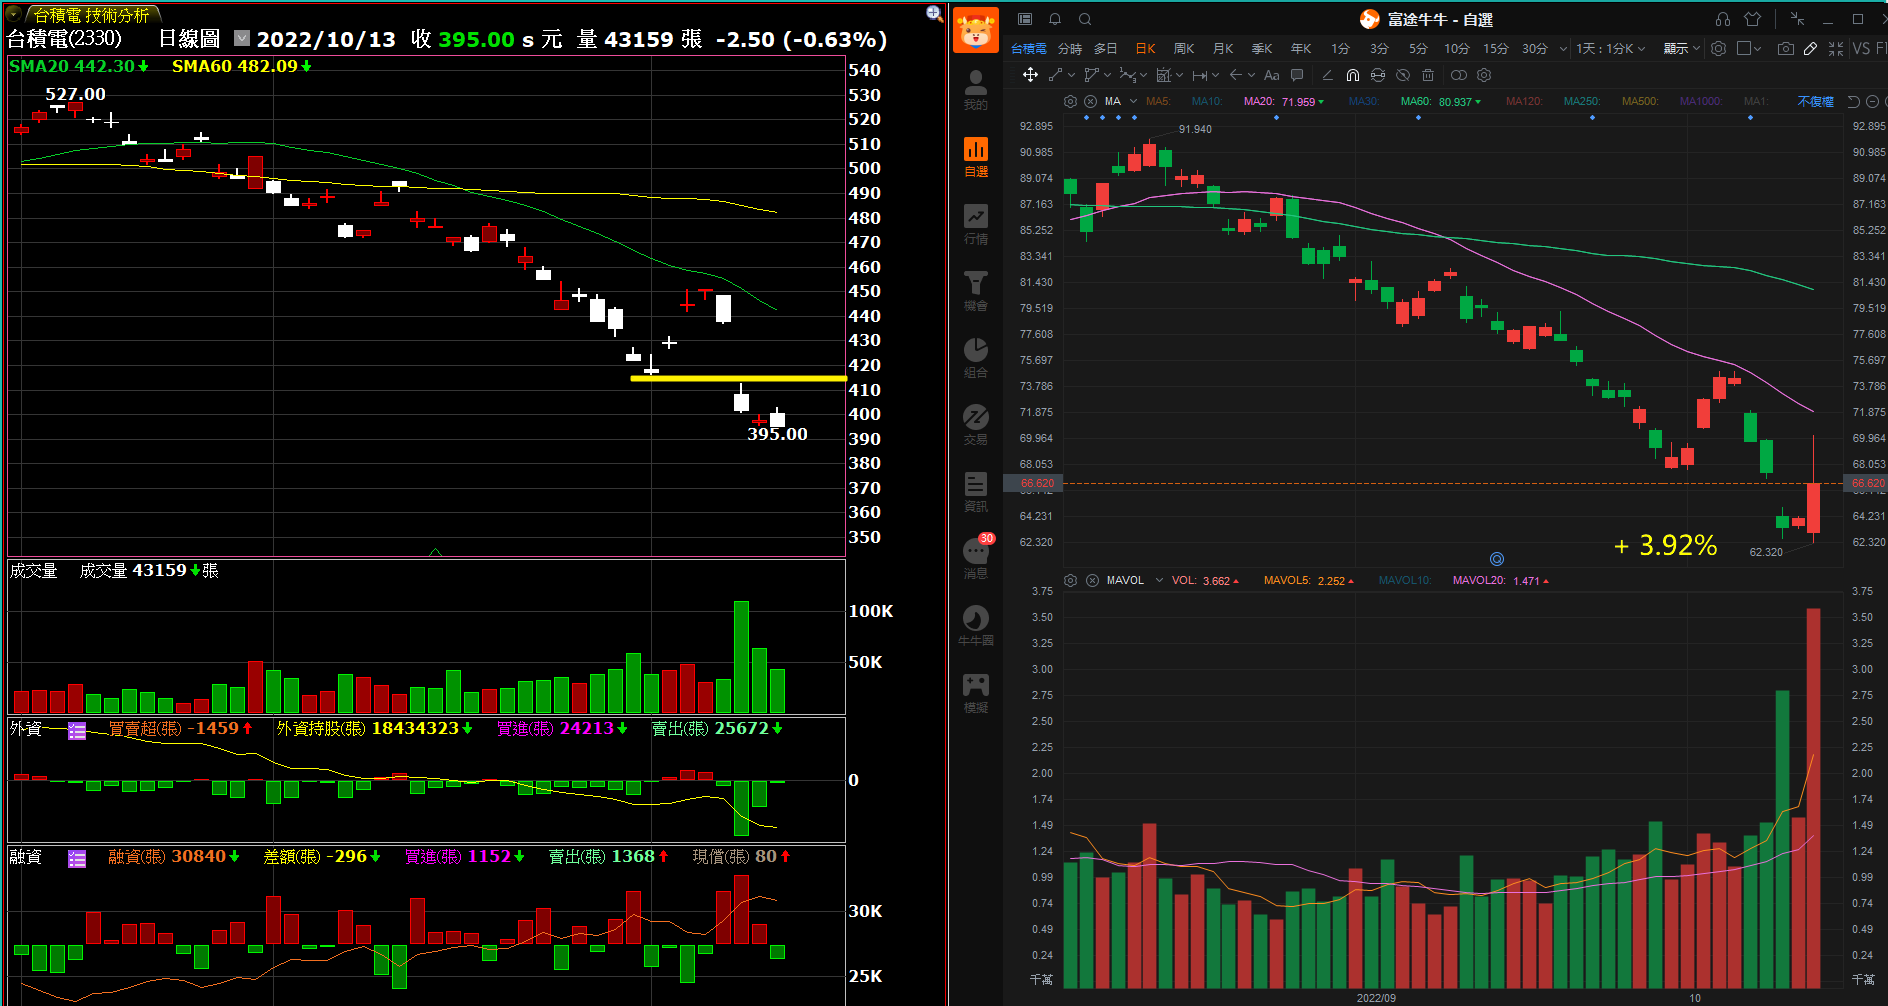Open the notifications bell in Futu window
1888x1006 pixels.
(x=1055, y=19)
